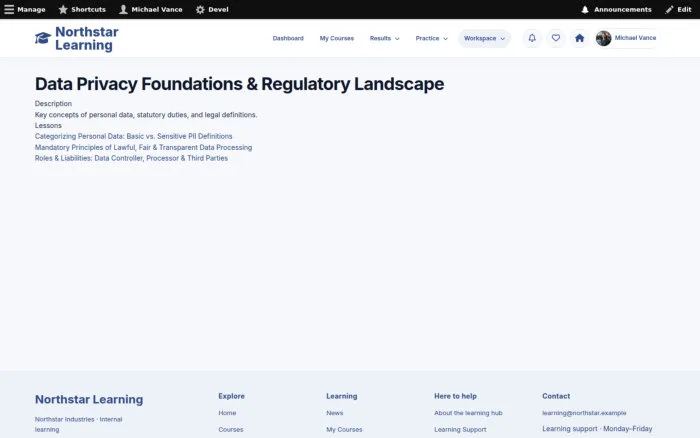Open Learning Support footer link
The image size is (700, 438).
tap(460, 430)
